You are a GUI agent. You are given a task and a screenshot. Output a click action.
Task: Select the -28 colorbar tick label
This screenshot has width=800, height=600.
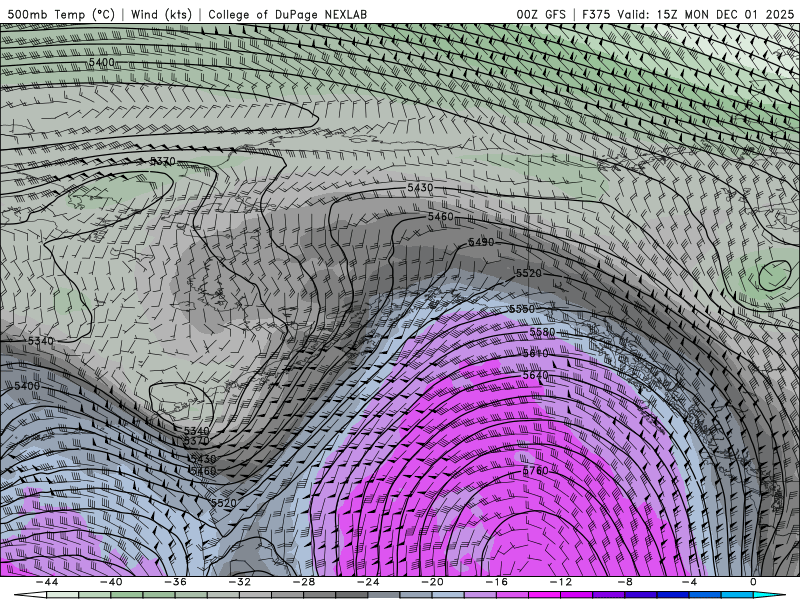304,582
